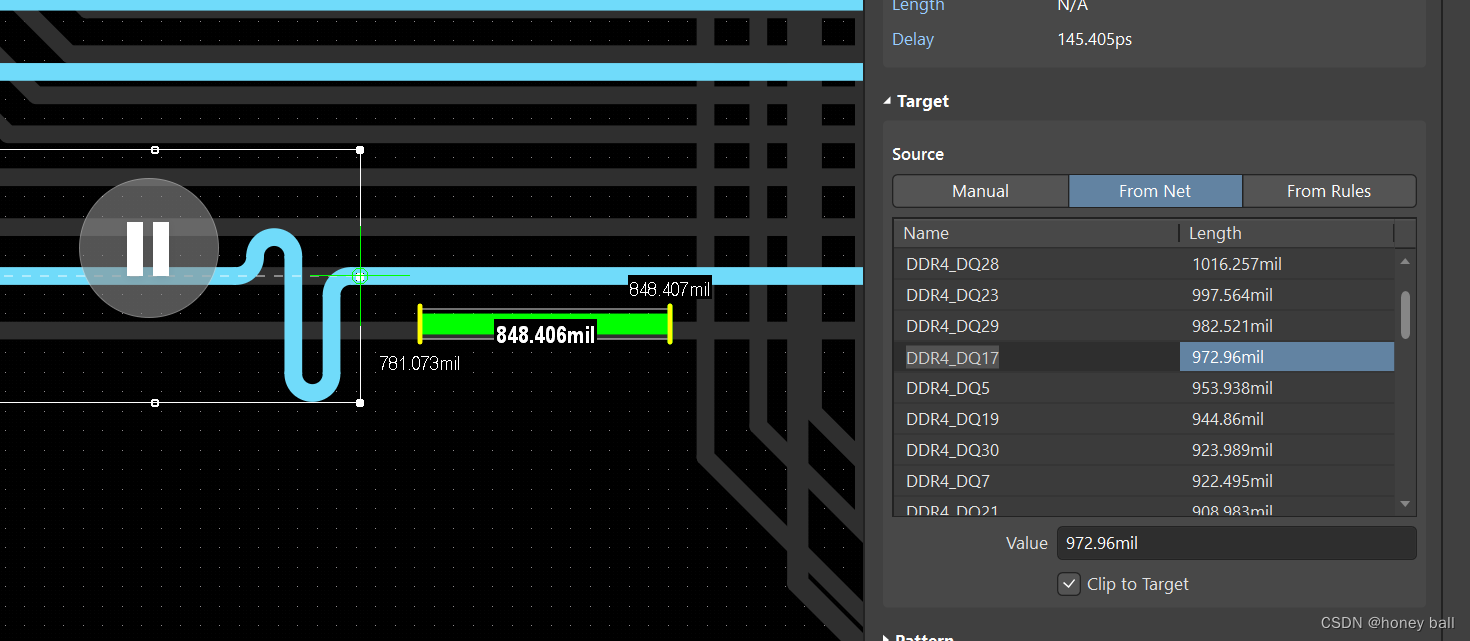
Task: Sort the list by Length column
Action: (1215, 232)
